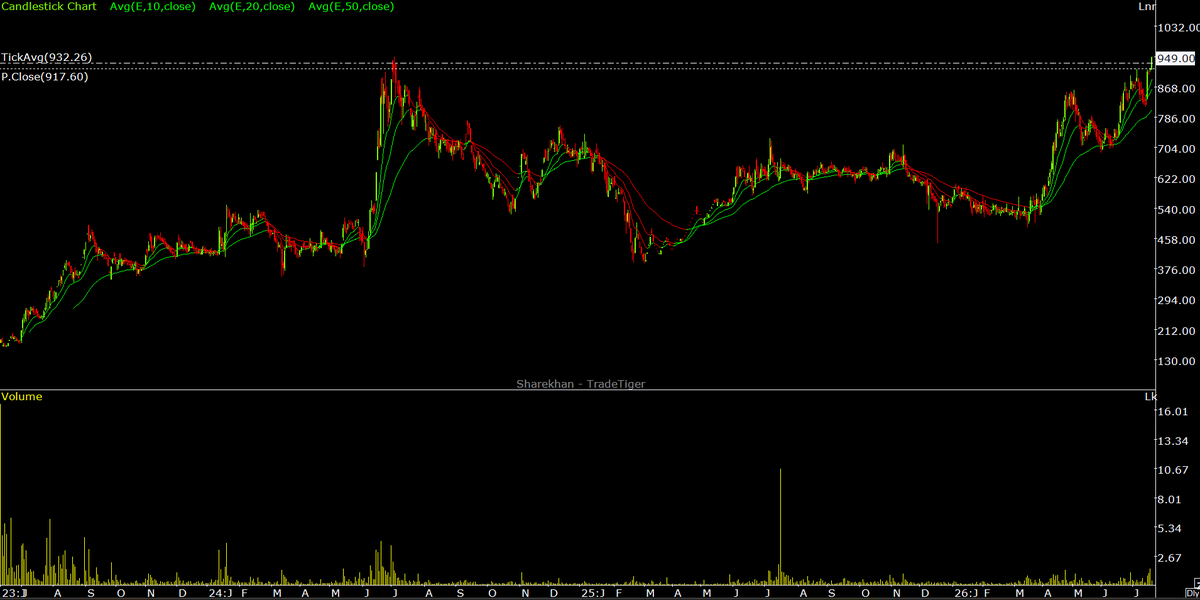
Task: Click the 16.01 volume axis value
Action: (1172, 412)
